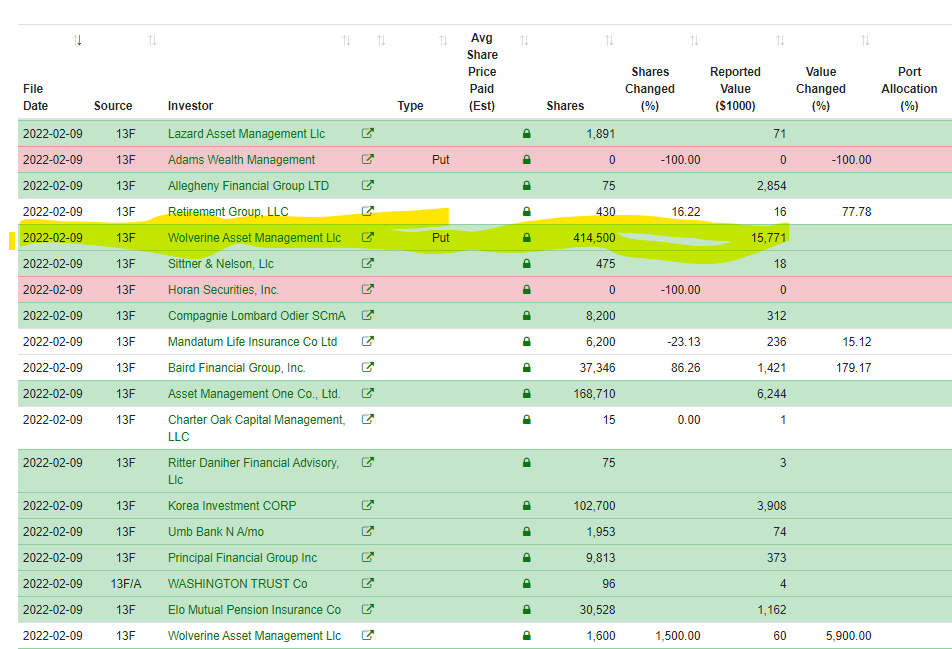Click external link icon beside Sittner & Nelson
The height and width of the screenshot is (649, 952).
click(x=367, y=263)
